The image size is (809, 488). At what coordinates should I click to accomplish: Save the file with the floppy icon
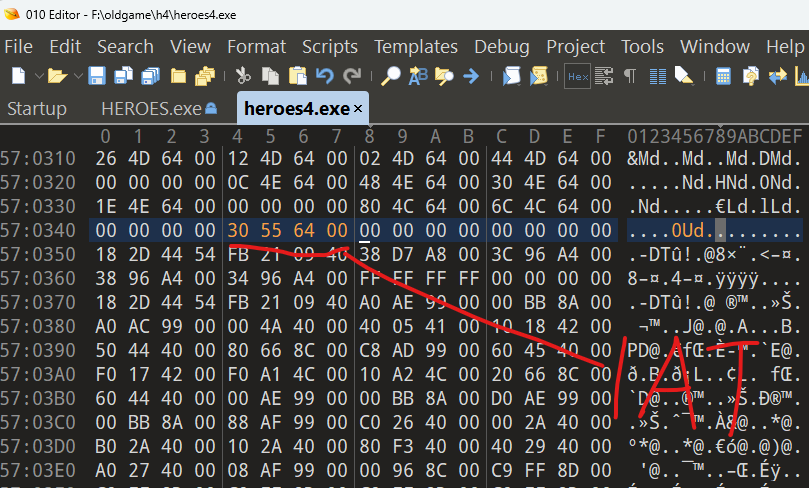pos(97,76)
